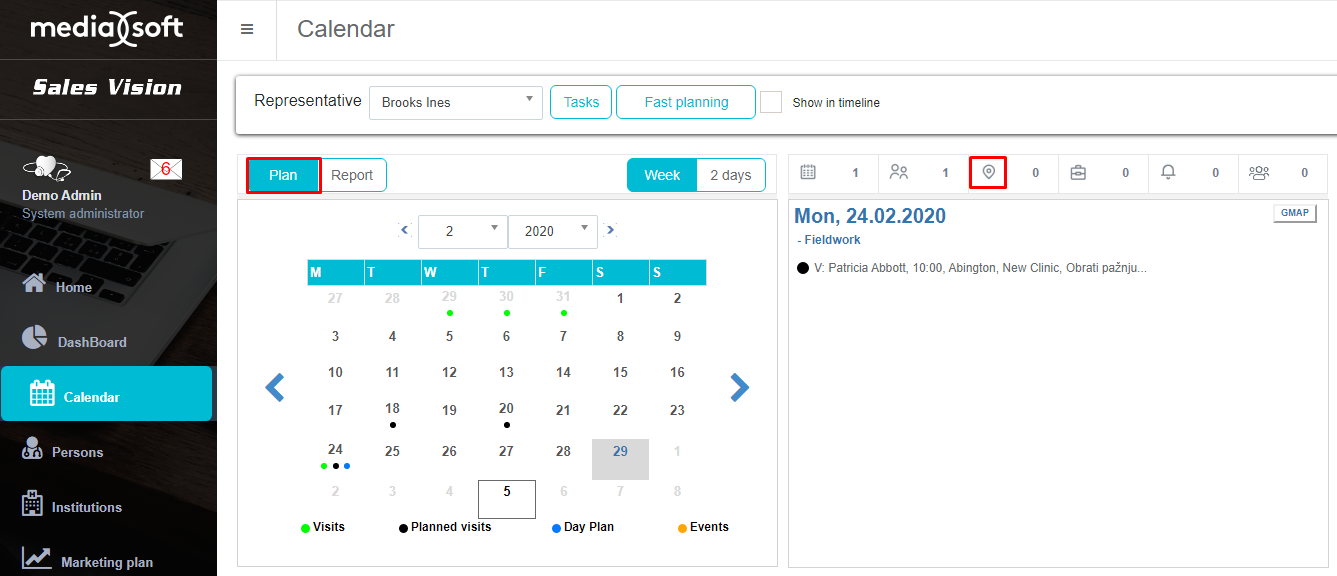The height and width of the screenshot is (576, 1337).
Task: Switch to the Week view toggle
Action: [662, 175]
